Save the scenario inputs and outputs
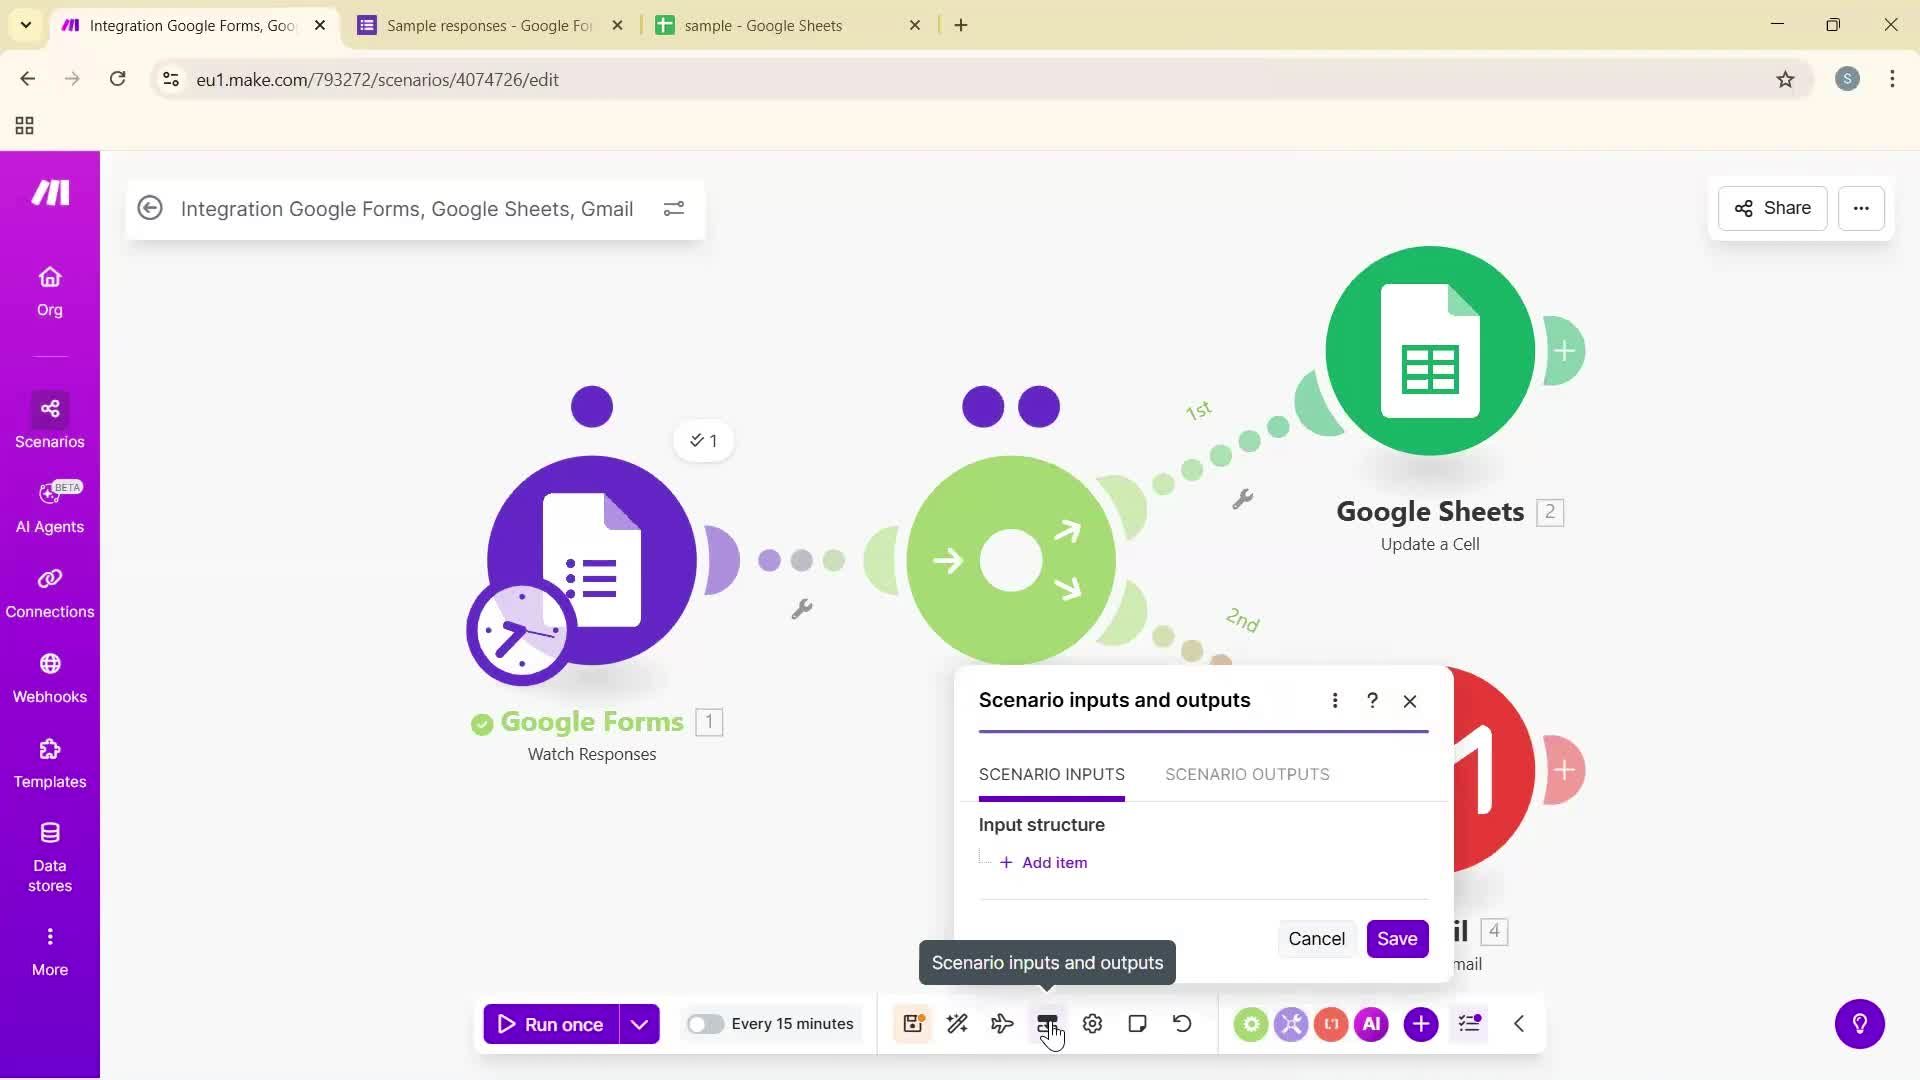The width and height of the screenshot is (1920, 1080). tap(1396, 938)
